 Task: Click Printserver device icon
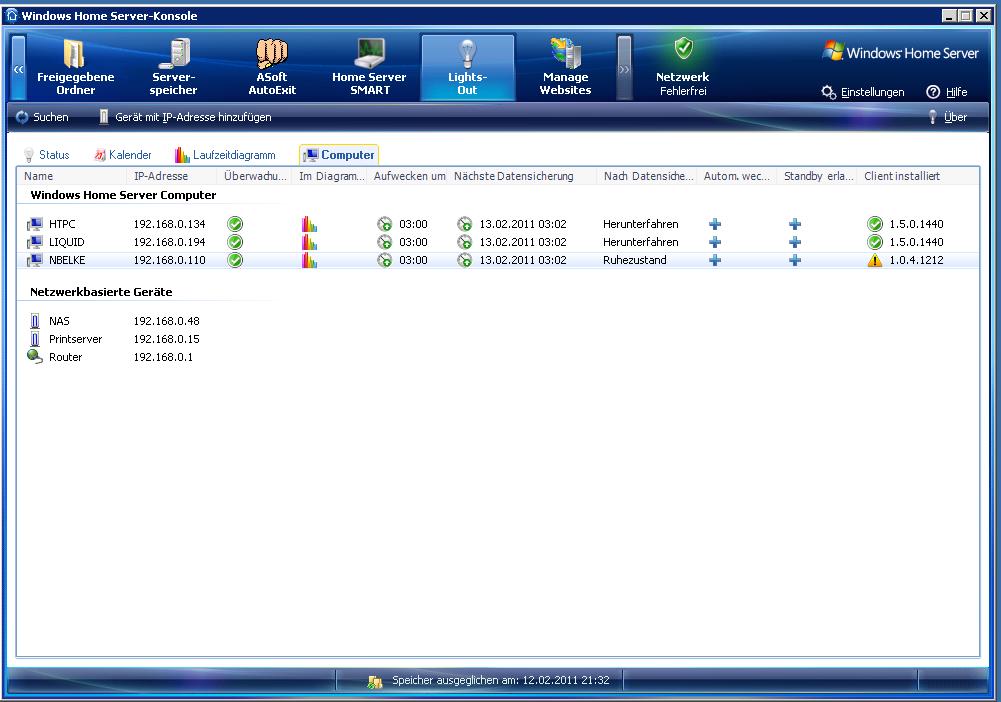click(35, 339)
